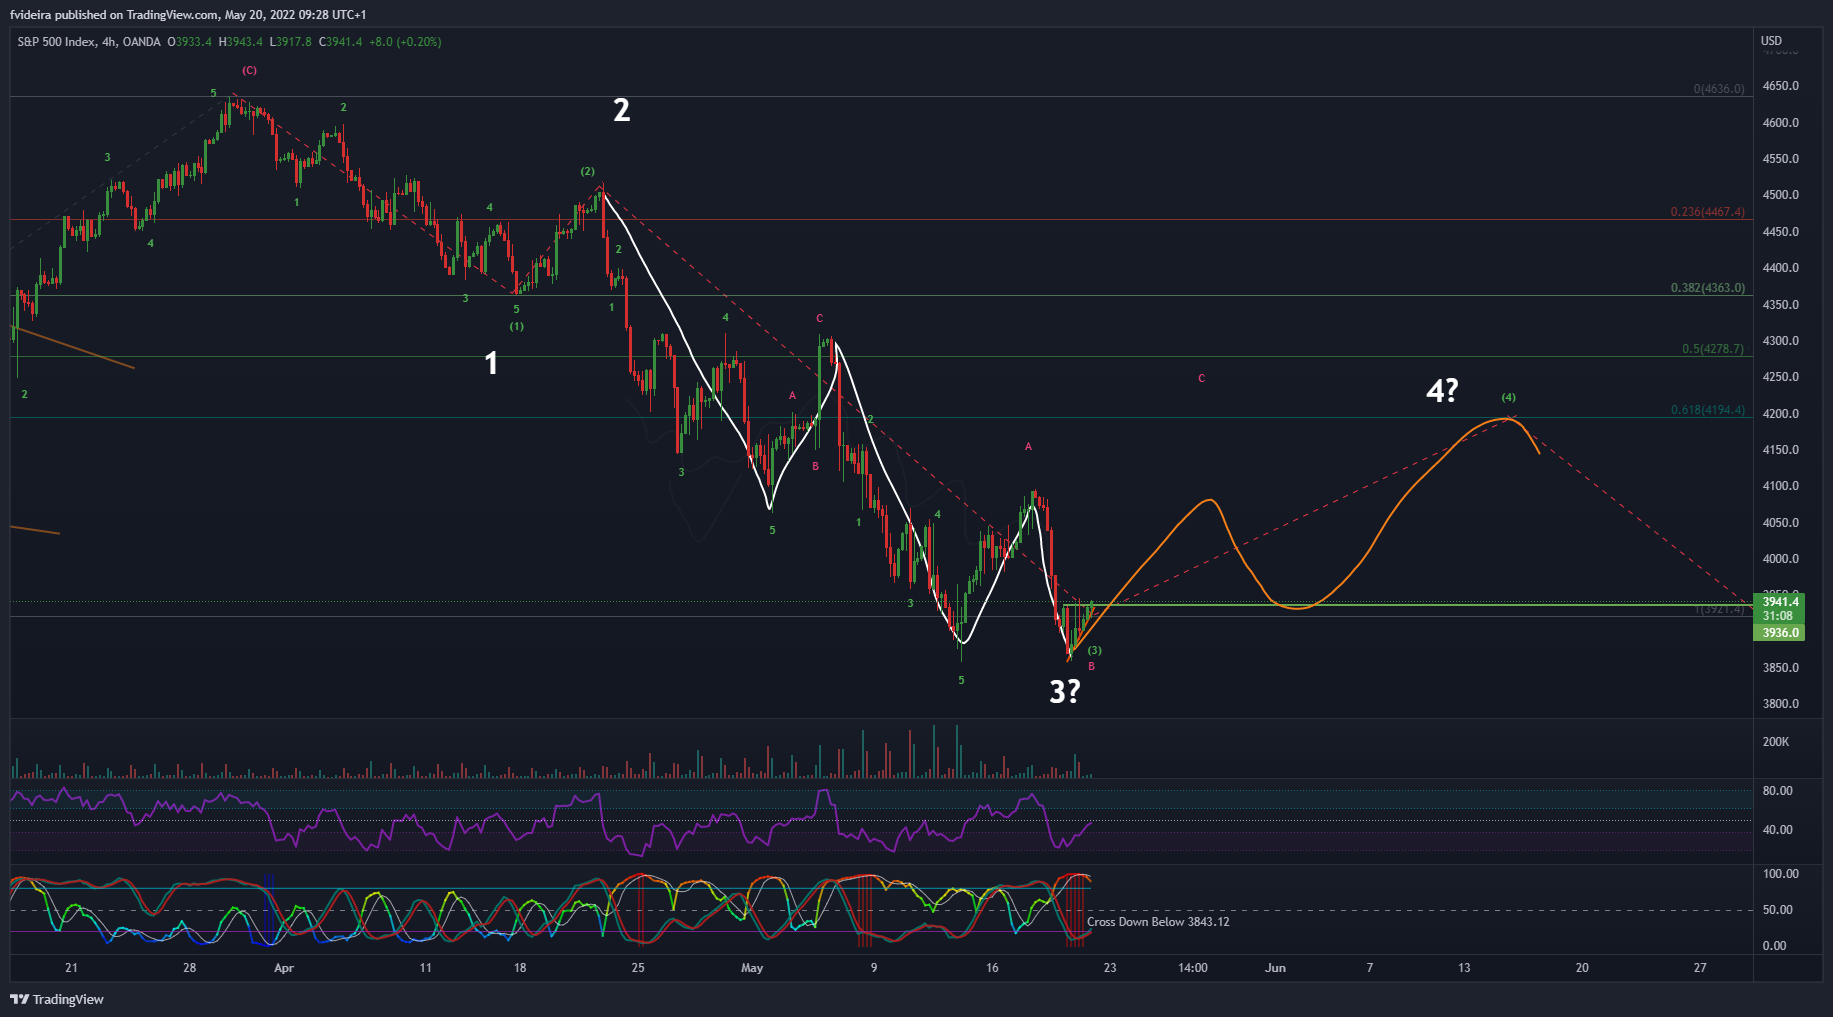Image resolution: width=1833 pixels, height=1017 pixels.
Task: Click the 4650.0 price axis label
Action: 1780,86
